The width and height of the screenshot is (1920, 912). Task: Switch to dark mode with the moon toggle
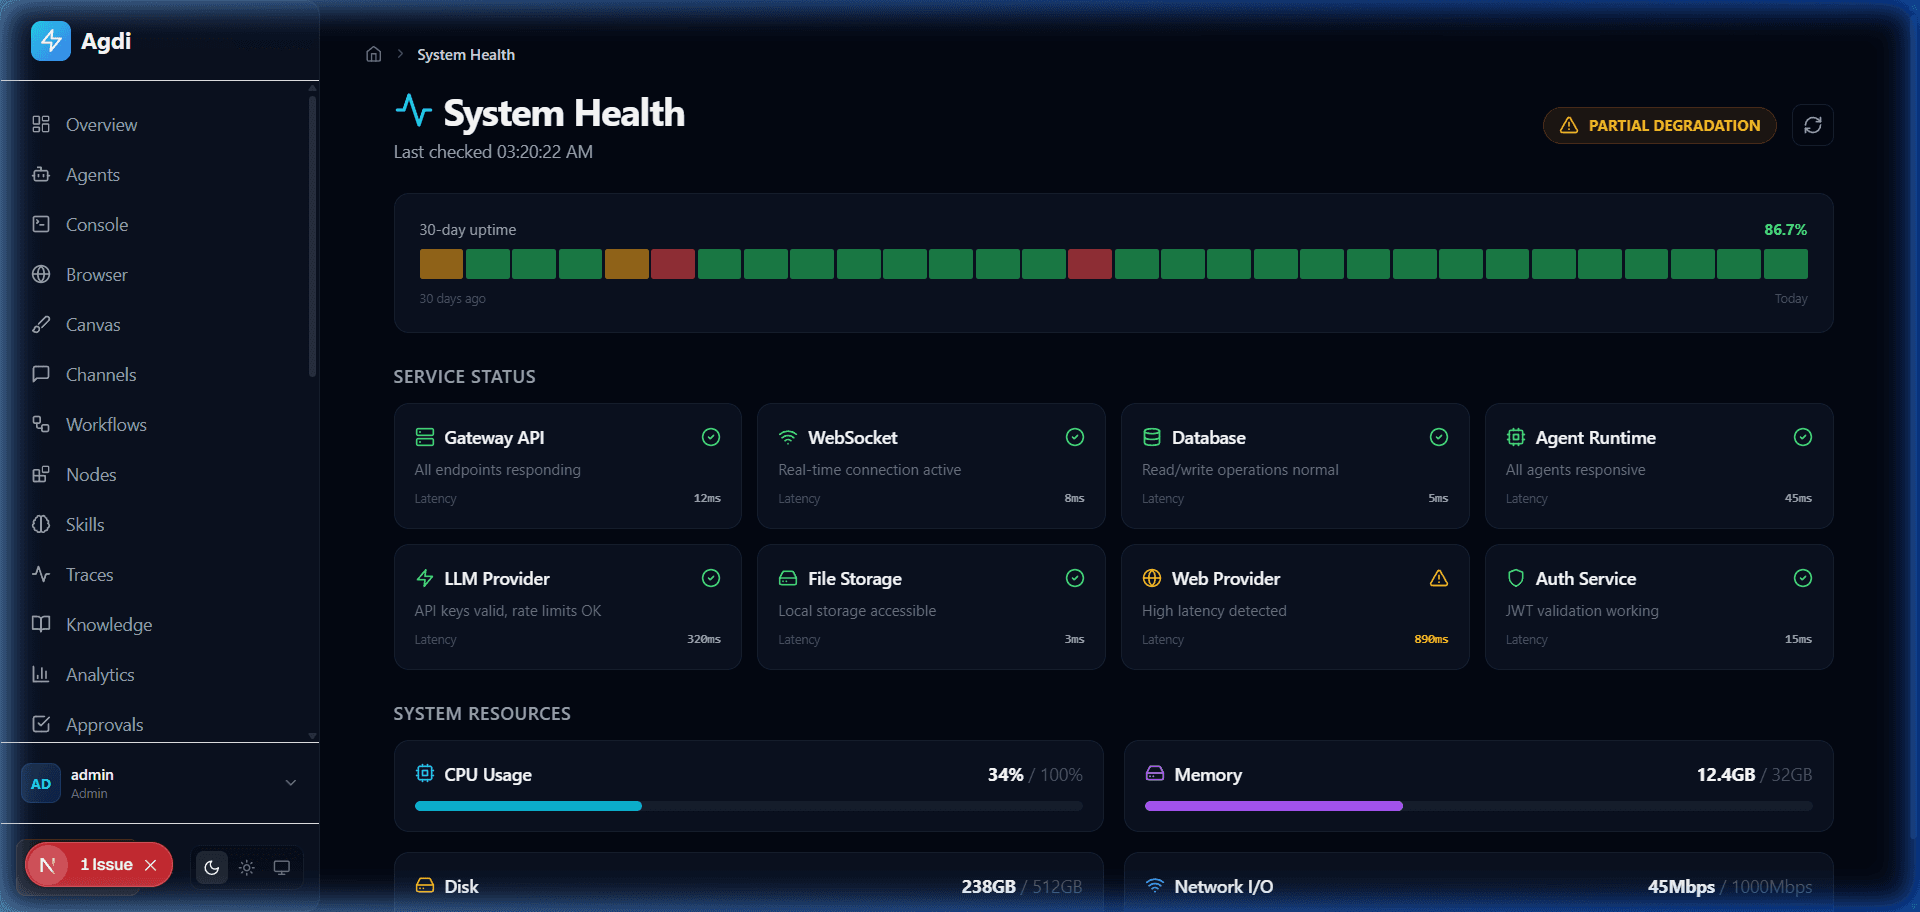coord(211,867)
